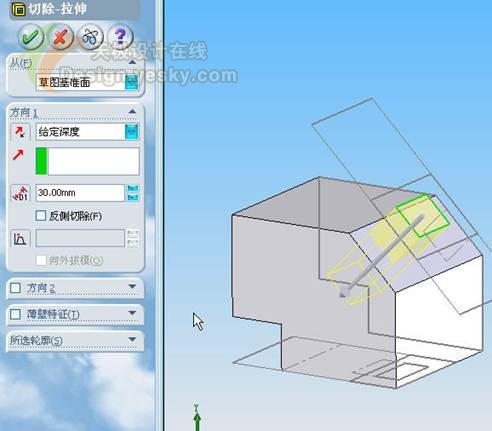Click the depth value spinner arrows
This screenshot has height=431, width=492.
pyautogui.click(x=133, y=193)
